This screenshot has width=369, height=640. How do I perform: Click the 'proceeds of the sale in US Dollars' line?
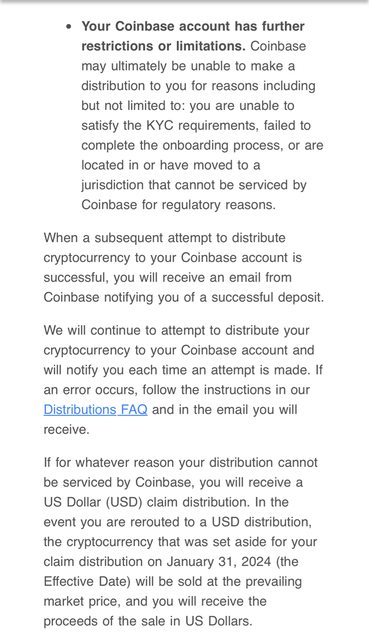[148, 621]
